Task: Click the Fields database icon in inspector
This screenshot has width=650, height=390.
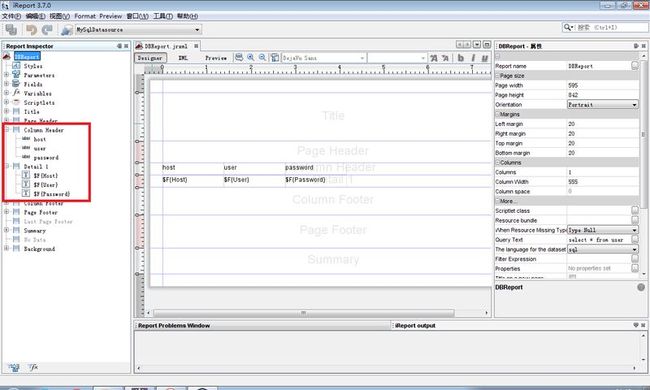Action: coord(16,84)
